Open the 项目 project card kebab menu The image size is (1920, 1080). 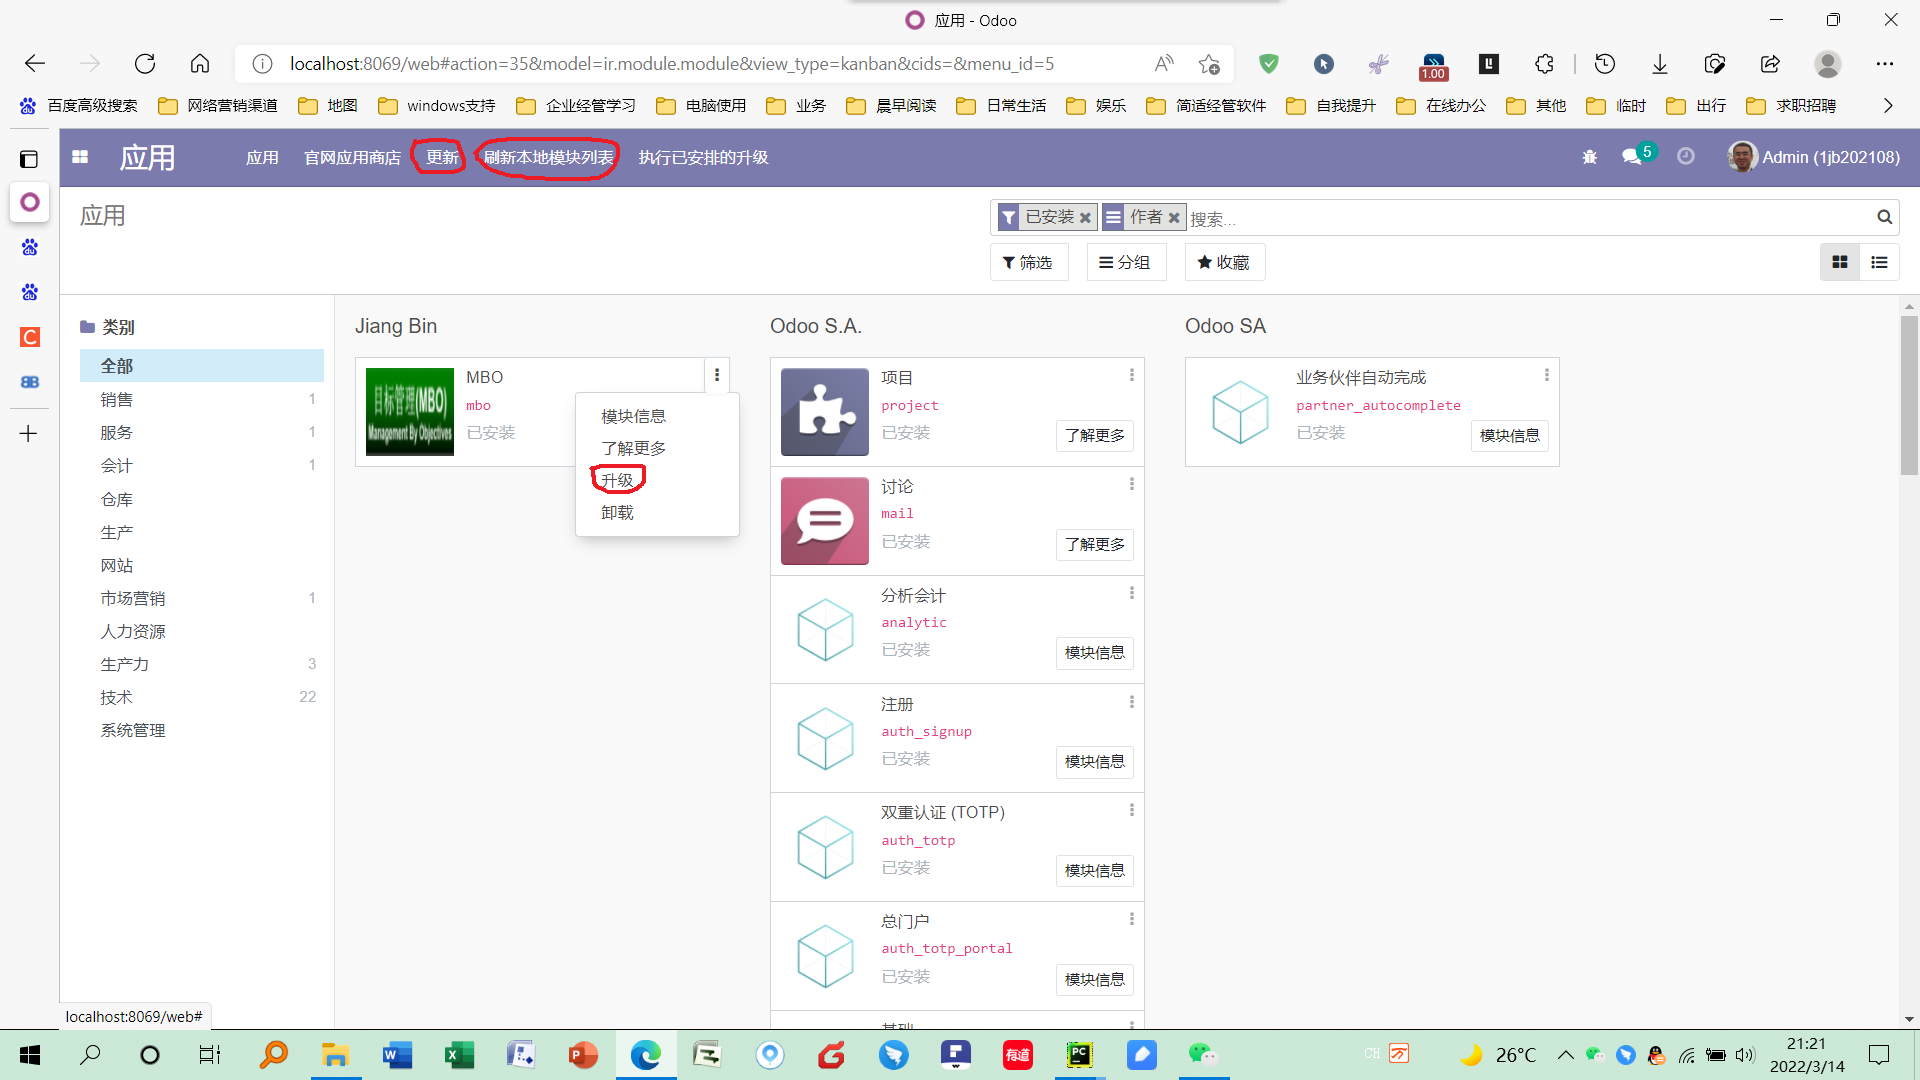pos(1132,375)
